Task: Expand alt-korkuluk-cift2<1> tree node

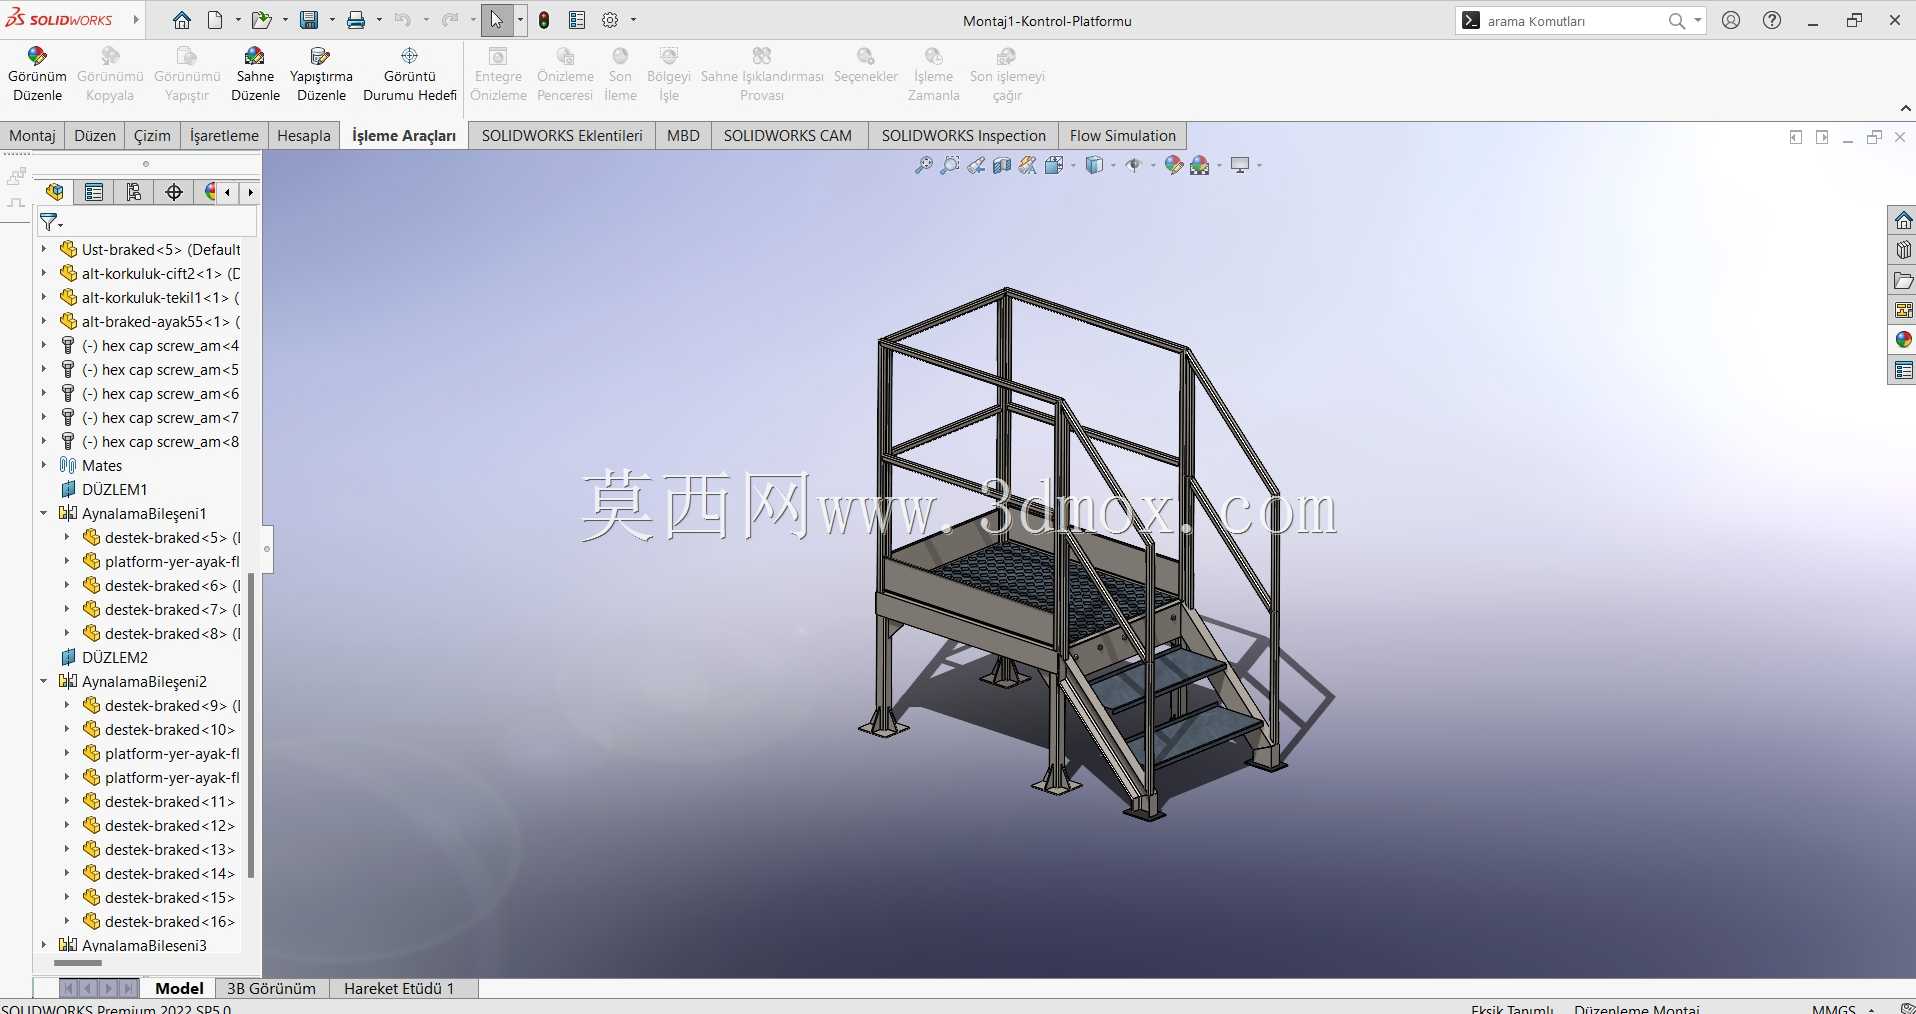Action: 44,273
